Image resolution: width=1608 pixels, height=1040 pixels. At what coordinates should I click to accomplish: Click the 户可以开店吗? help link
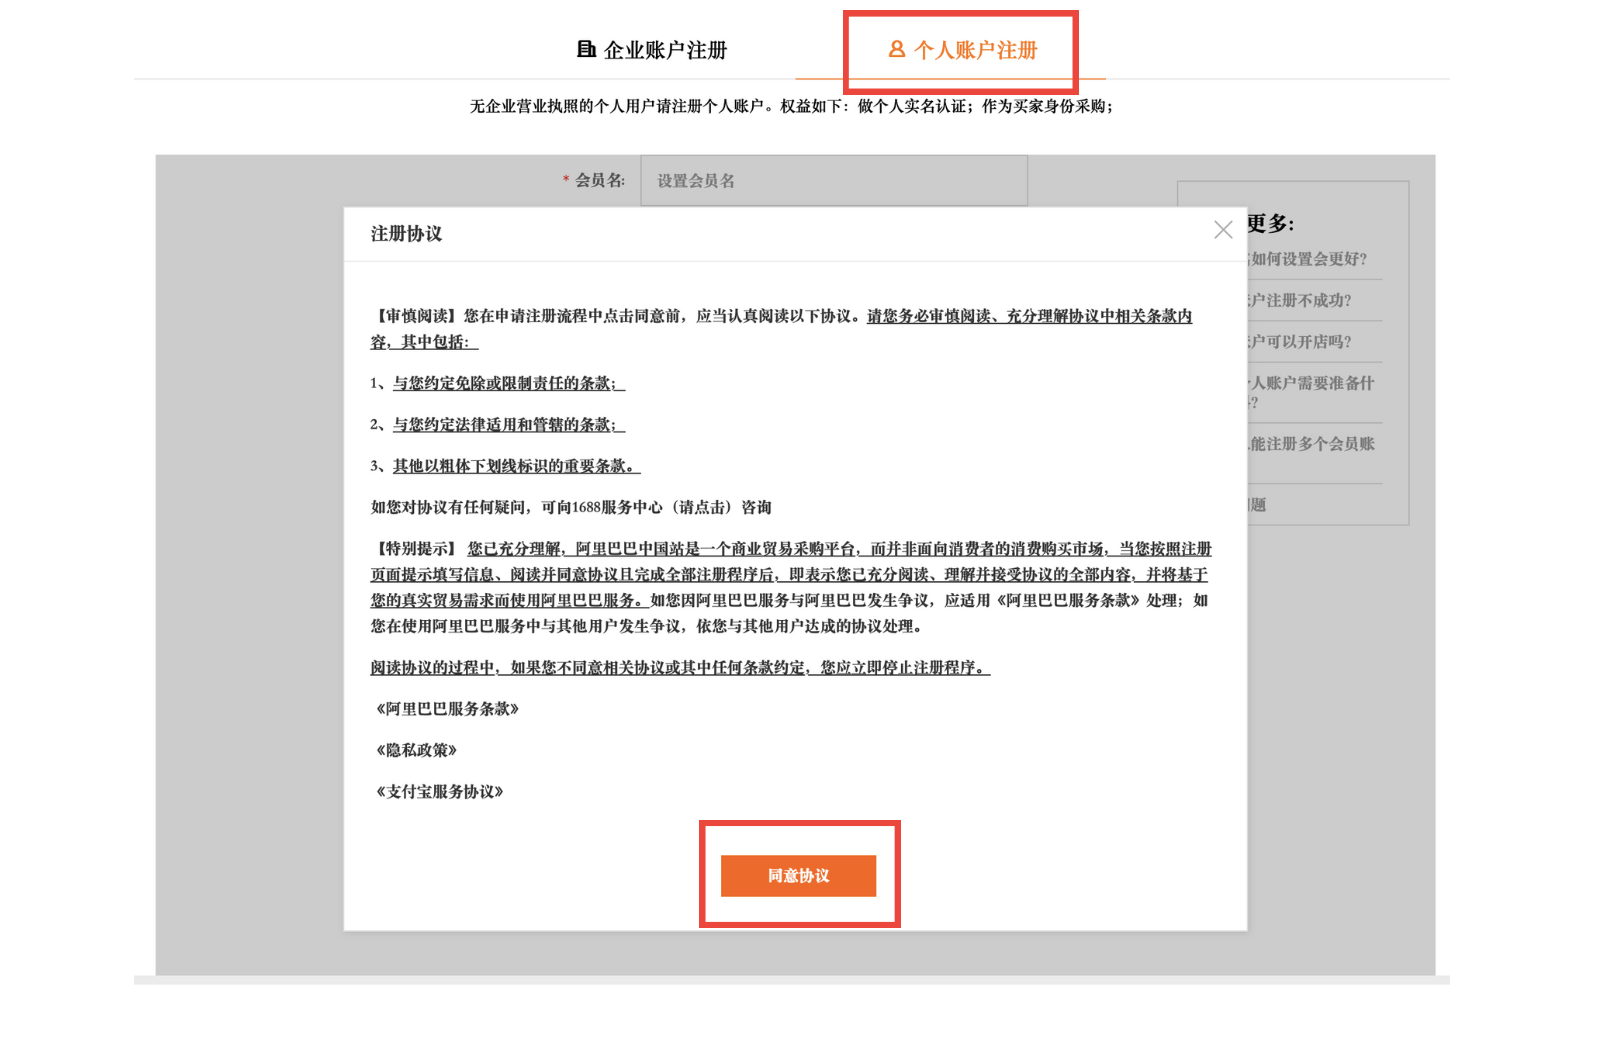[x=1299, y=342]
